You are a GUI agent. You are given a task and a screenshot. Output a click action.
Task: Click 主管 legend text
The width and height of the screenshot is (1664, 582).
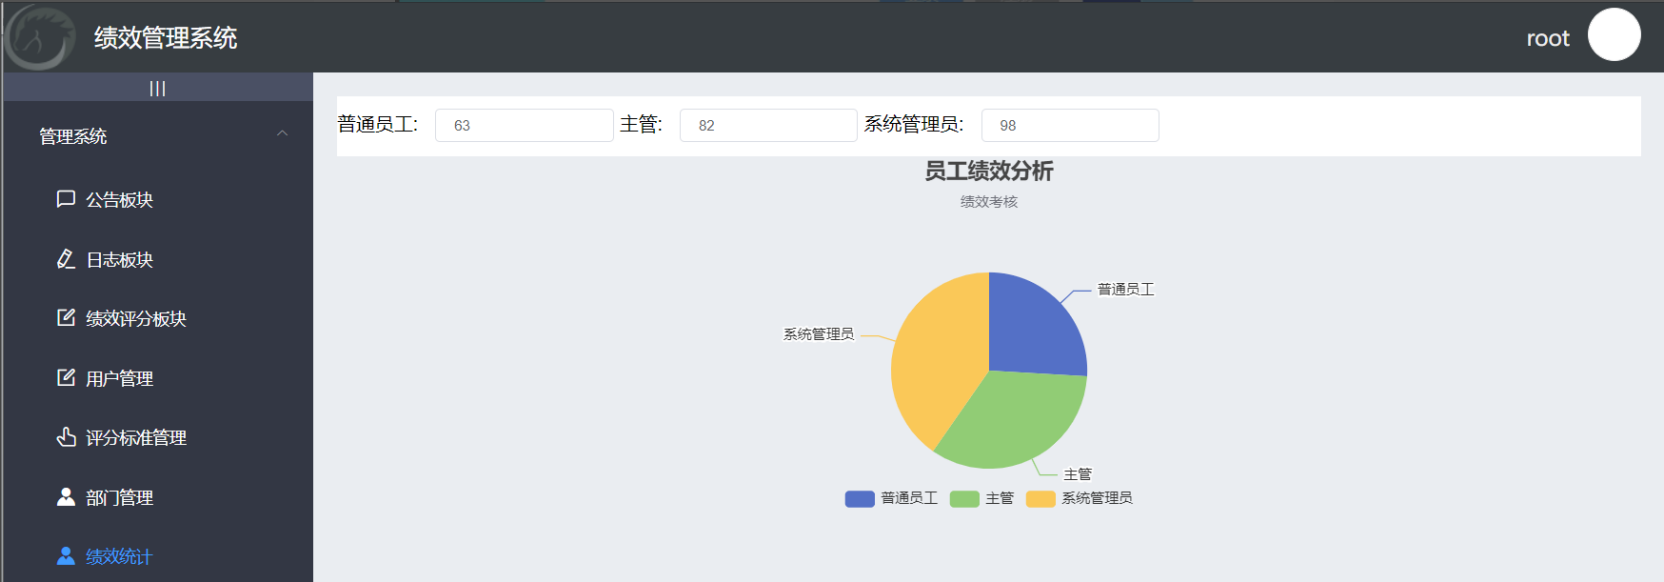tap(1000, 498)
